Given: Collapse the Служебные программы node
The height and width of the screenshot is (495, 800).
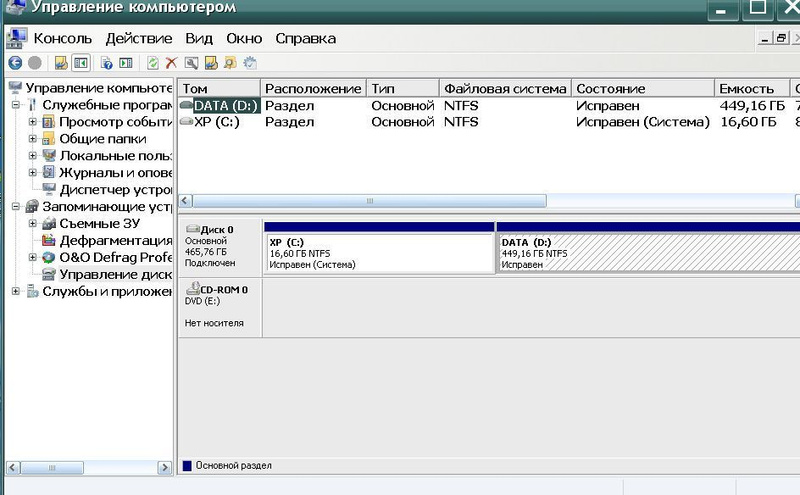Looking at the screenshot, I should click(x=16, y=105).
